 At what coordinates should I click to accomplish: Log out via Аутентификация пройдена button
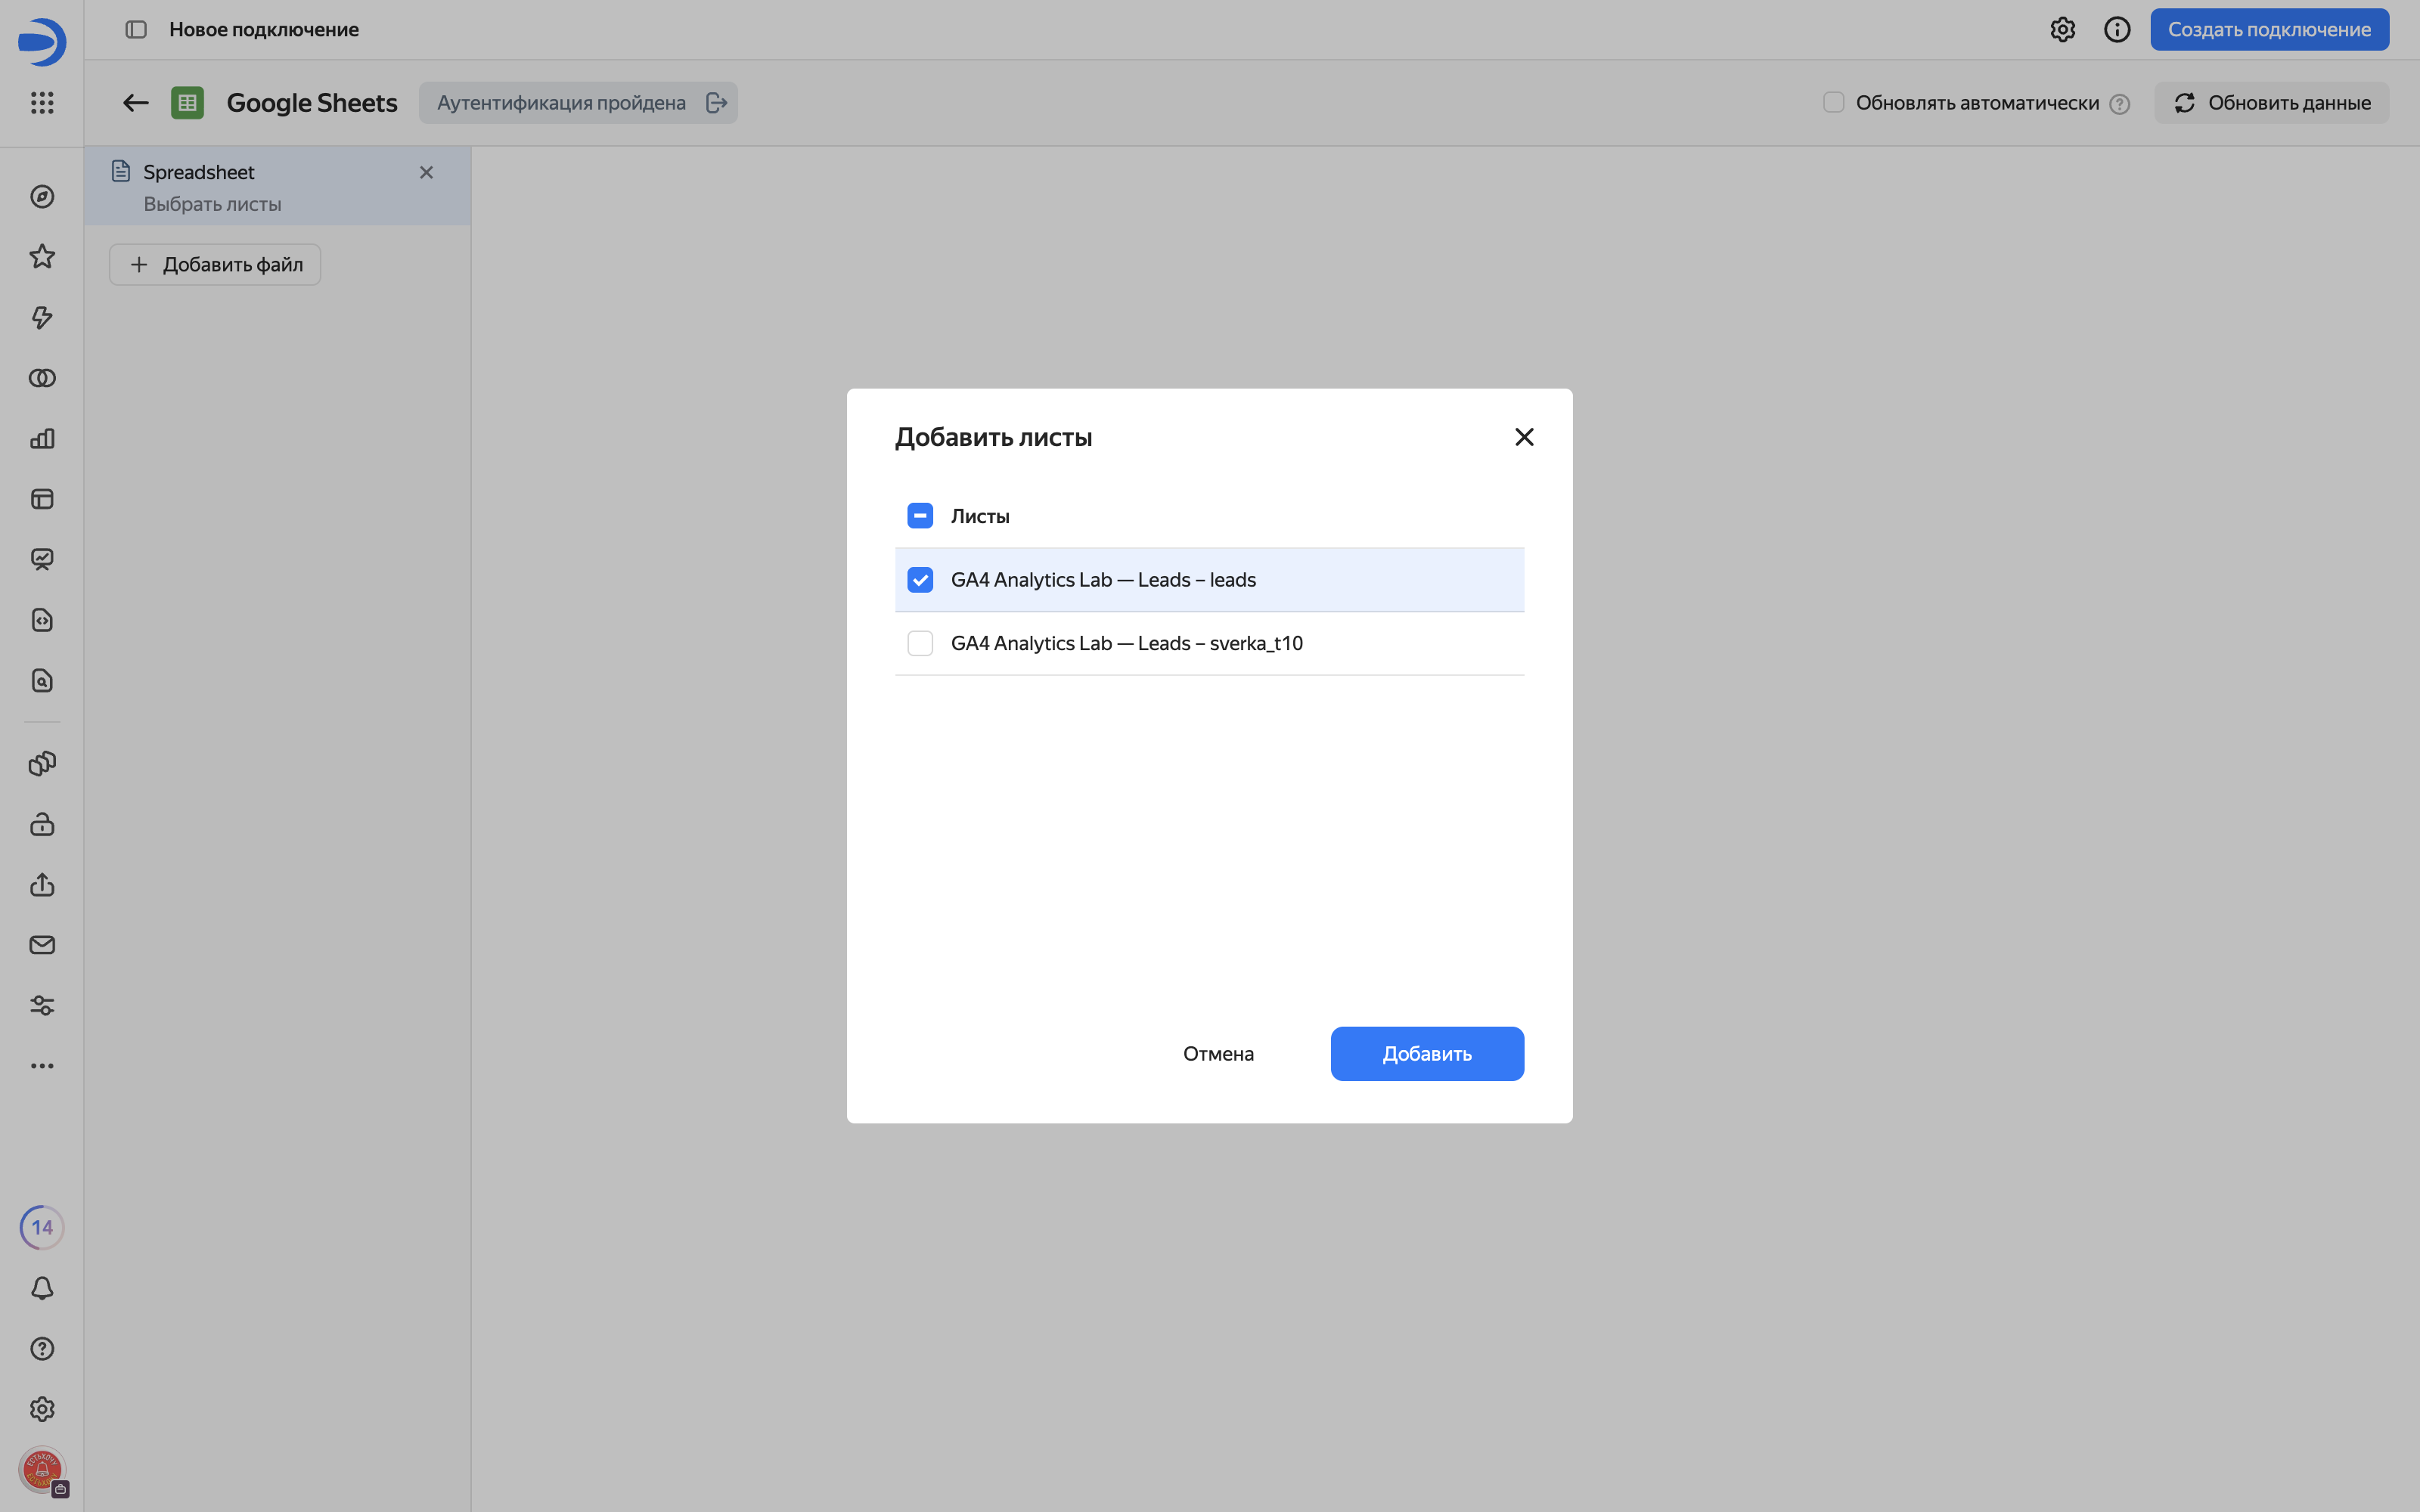click(578, 102)
